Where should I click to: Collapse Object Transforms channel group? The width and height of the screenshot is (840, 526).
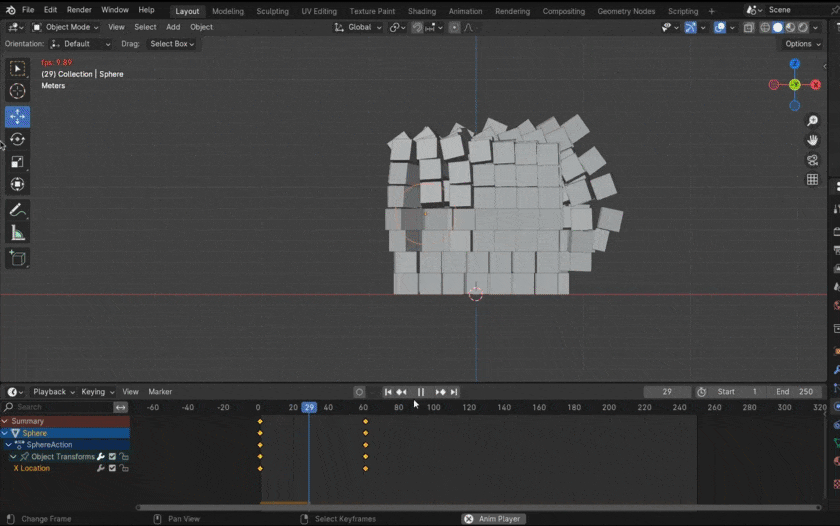click(13, 457)
